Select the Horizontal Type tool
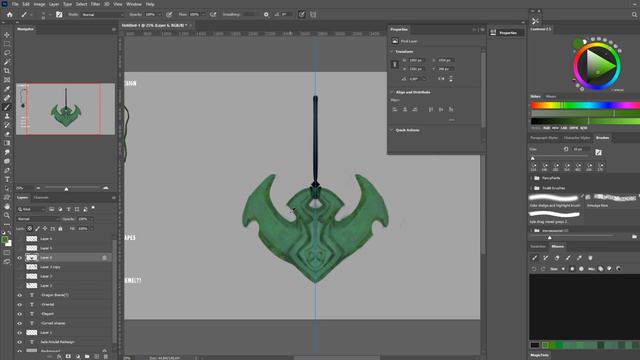The width and height of the screenshot is (640, 360). [7, 179]
